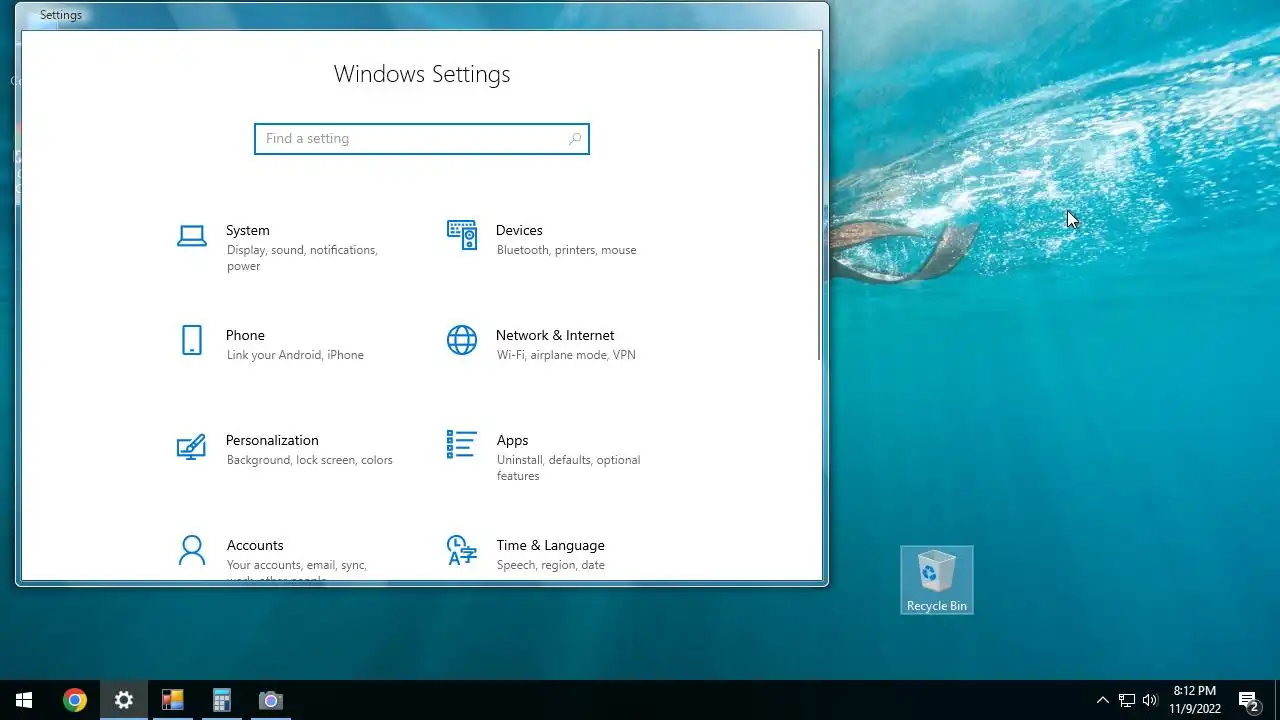Viewport: 1280px width, 720px height.
Task: Click 'Bluetooth, printers, mouse' description
Action: point(566,250)
